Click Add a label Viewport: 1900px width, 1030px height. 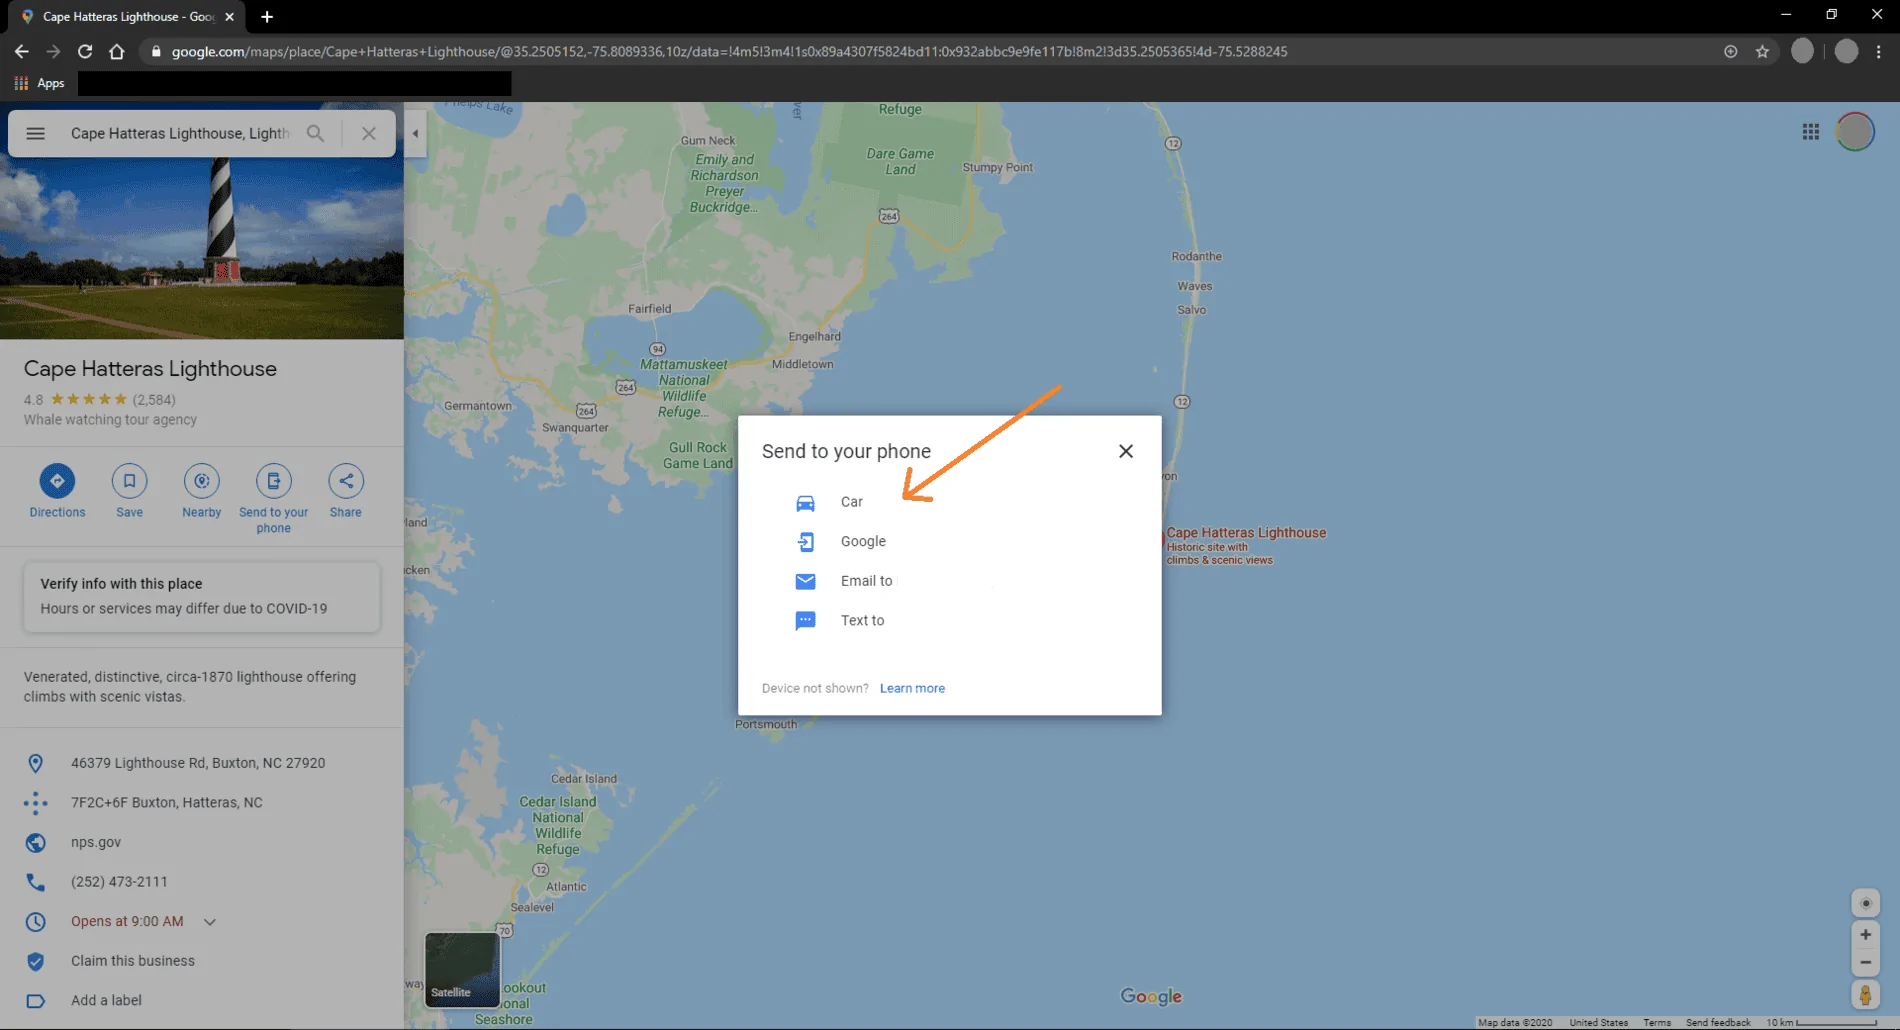[106, 1000]
